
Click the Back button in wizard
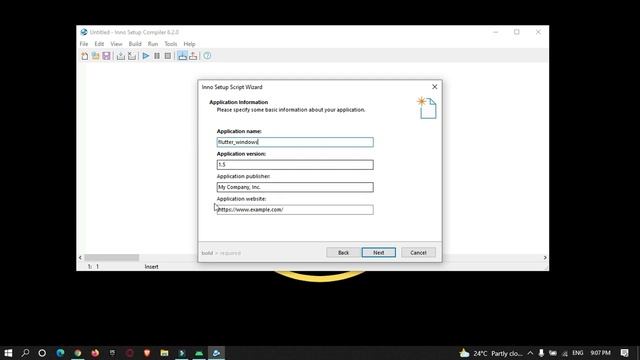(343, 253)
